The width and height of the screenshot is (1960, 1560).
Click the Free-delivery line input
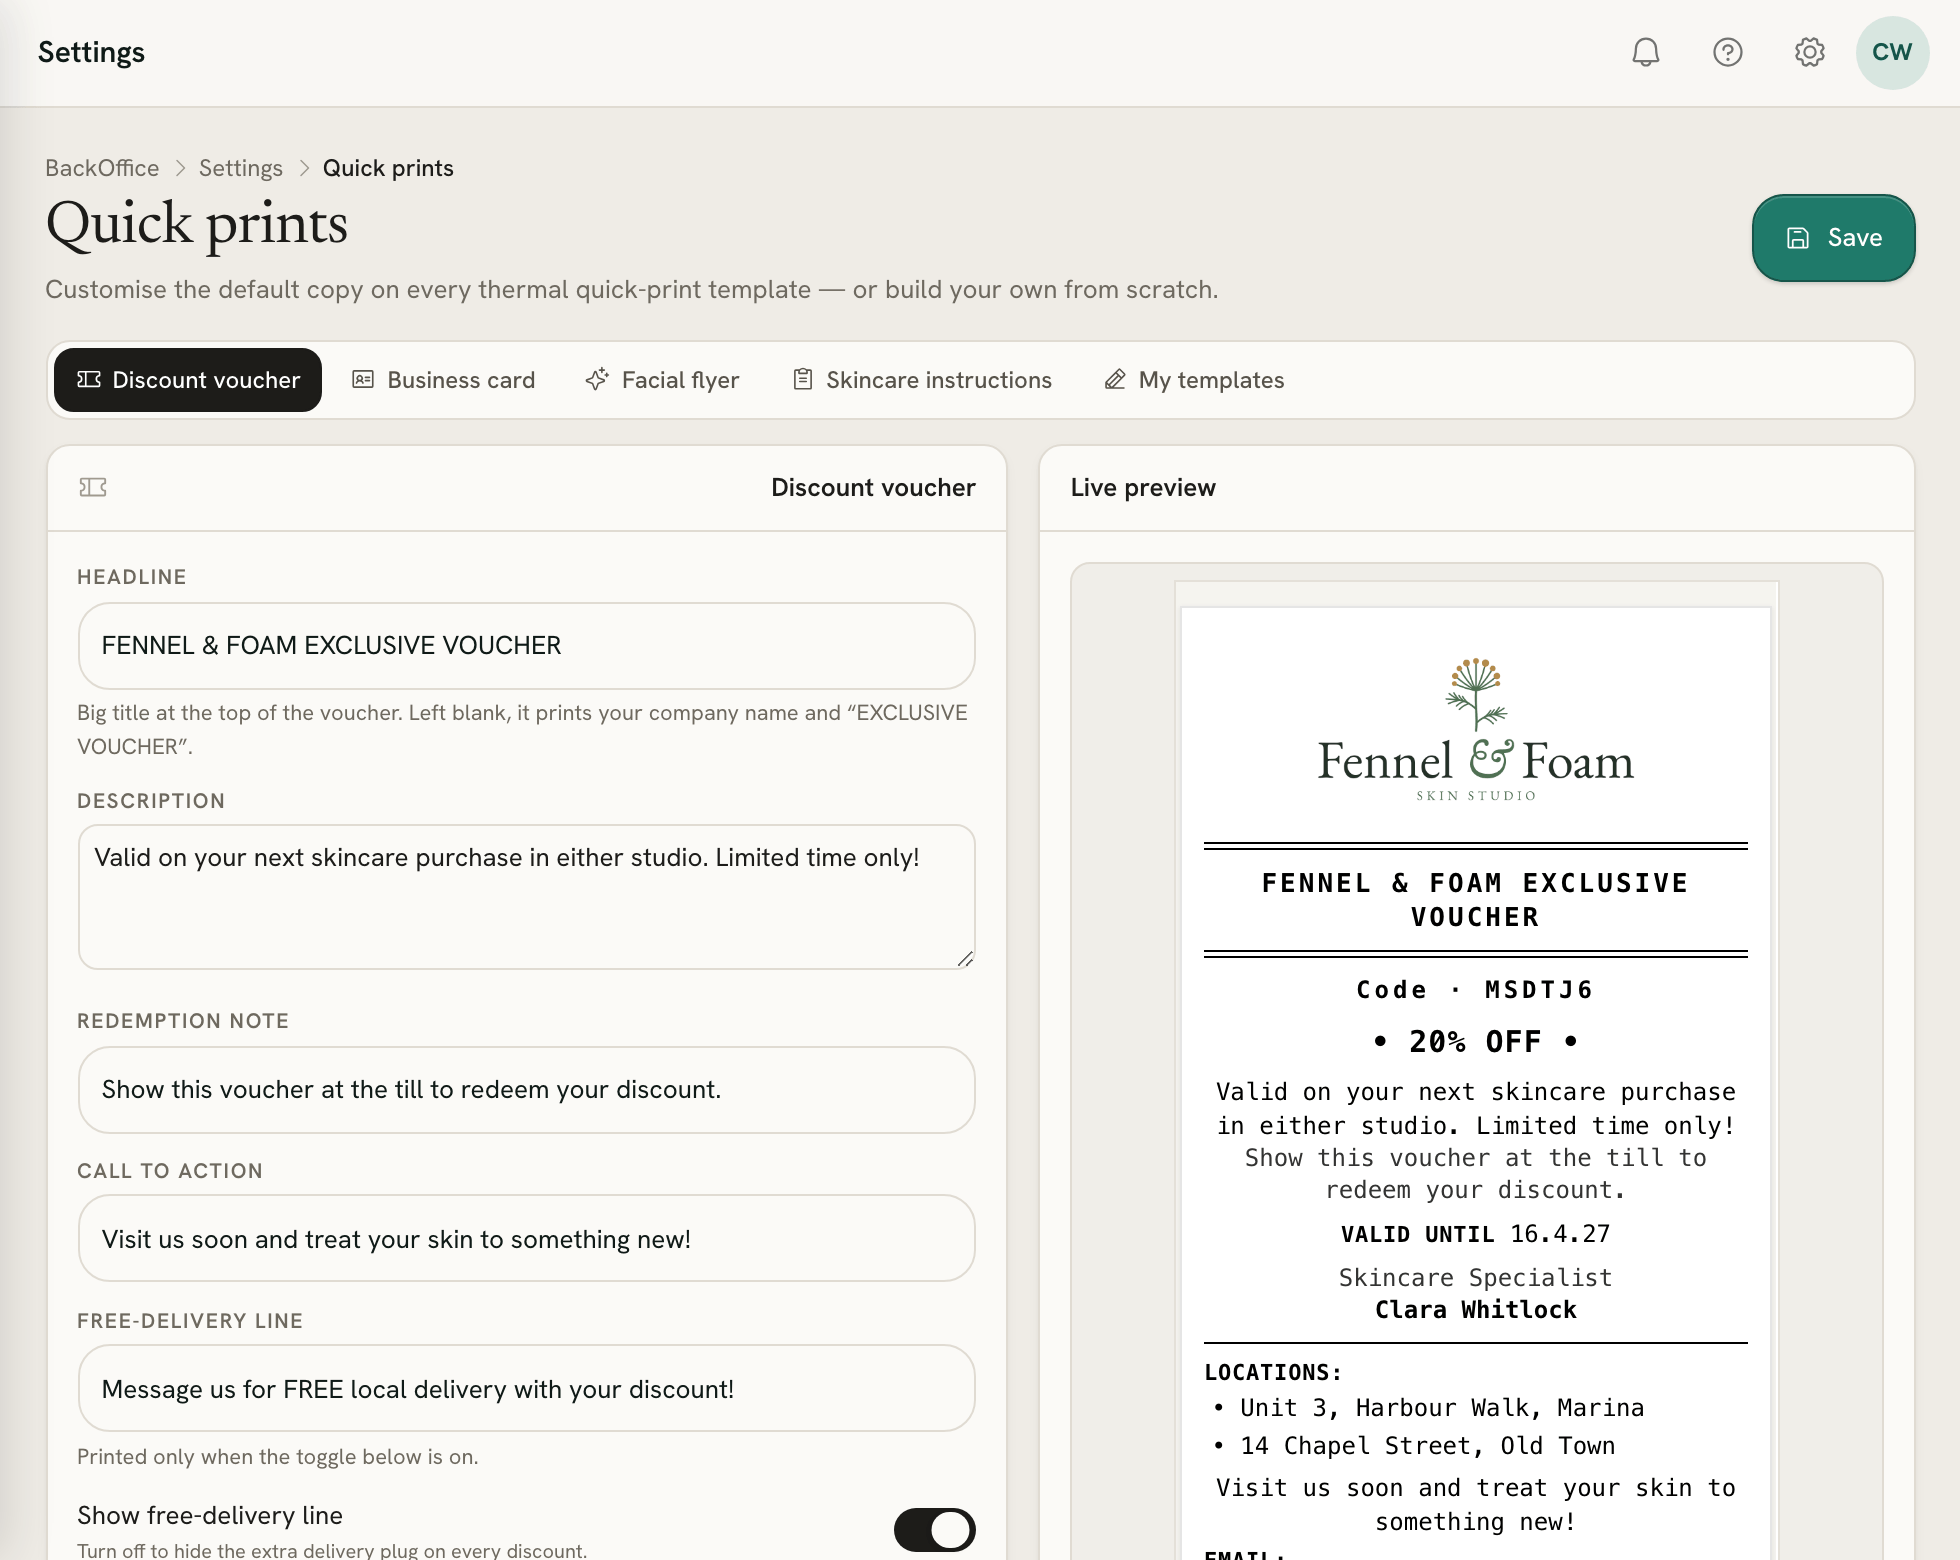(x=527, y=1388)
